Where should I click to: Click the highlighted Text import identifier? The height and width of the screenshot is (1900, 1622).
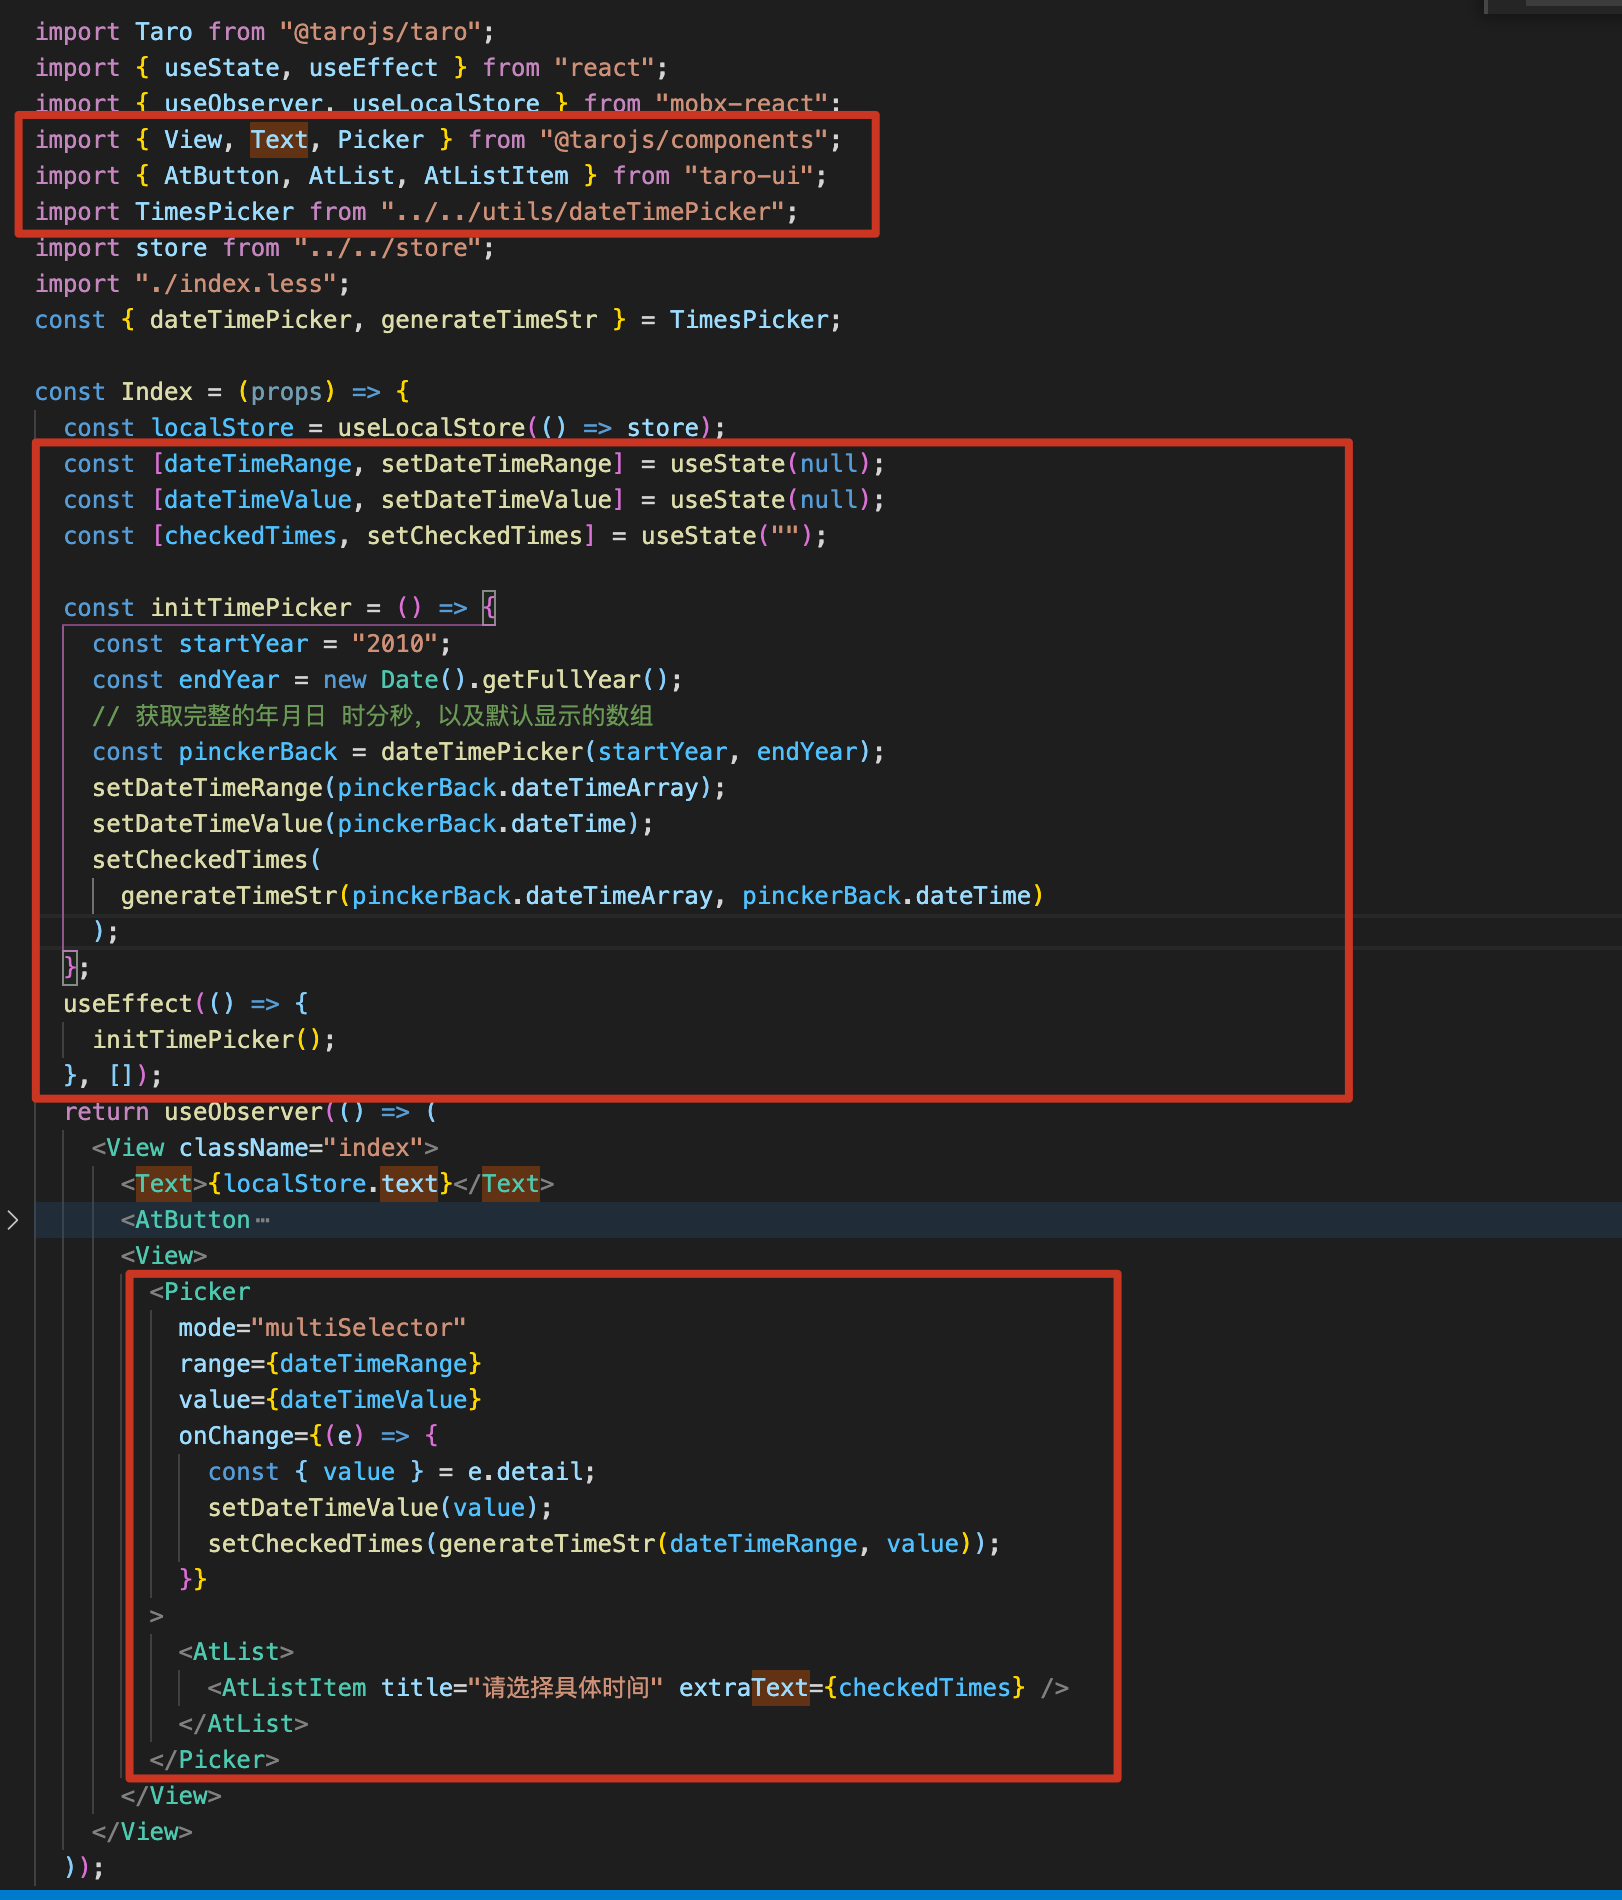[279, 140]
